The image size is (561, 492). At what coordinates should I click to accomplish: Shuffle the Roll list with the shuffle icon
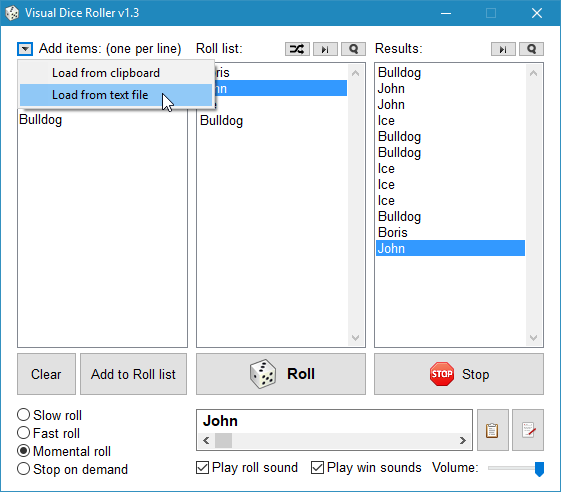pyautogui.click(x=297, y=49)
